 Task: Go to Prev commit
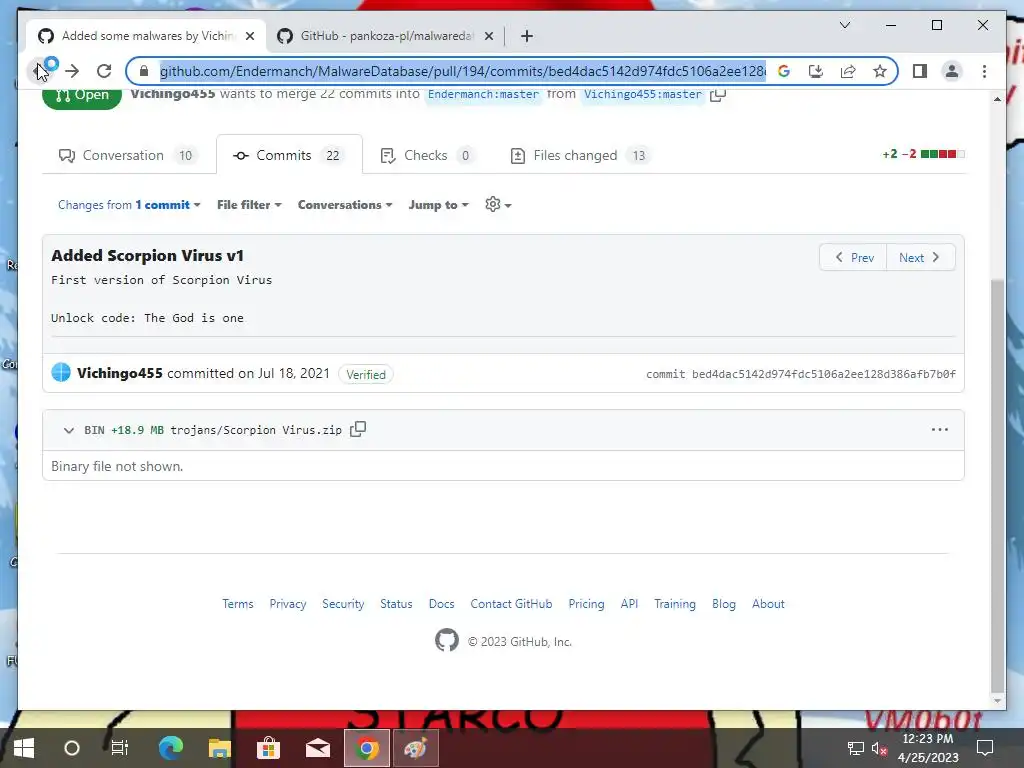[x=854, y=257]
